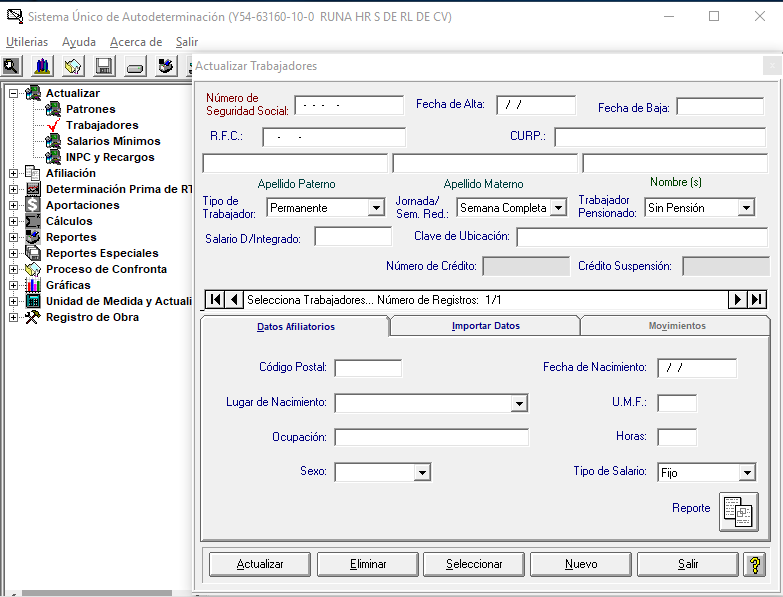
Task: Click the Ocupación input field
Action: (431, 437)
